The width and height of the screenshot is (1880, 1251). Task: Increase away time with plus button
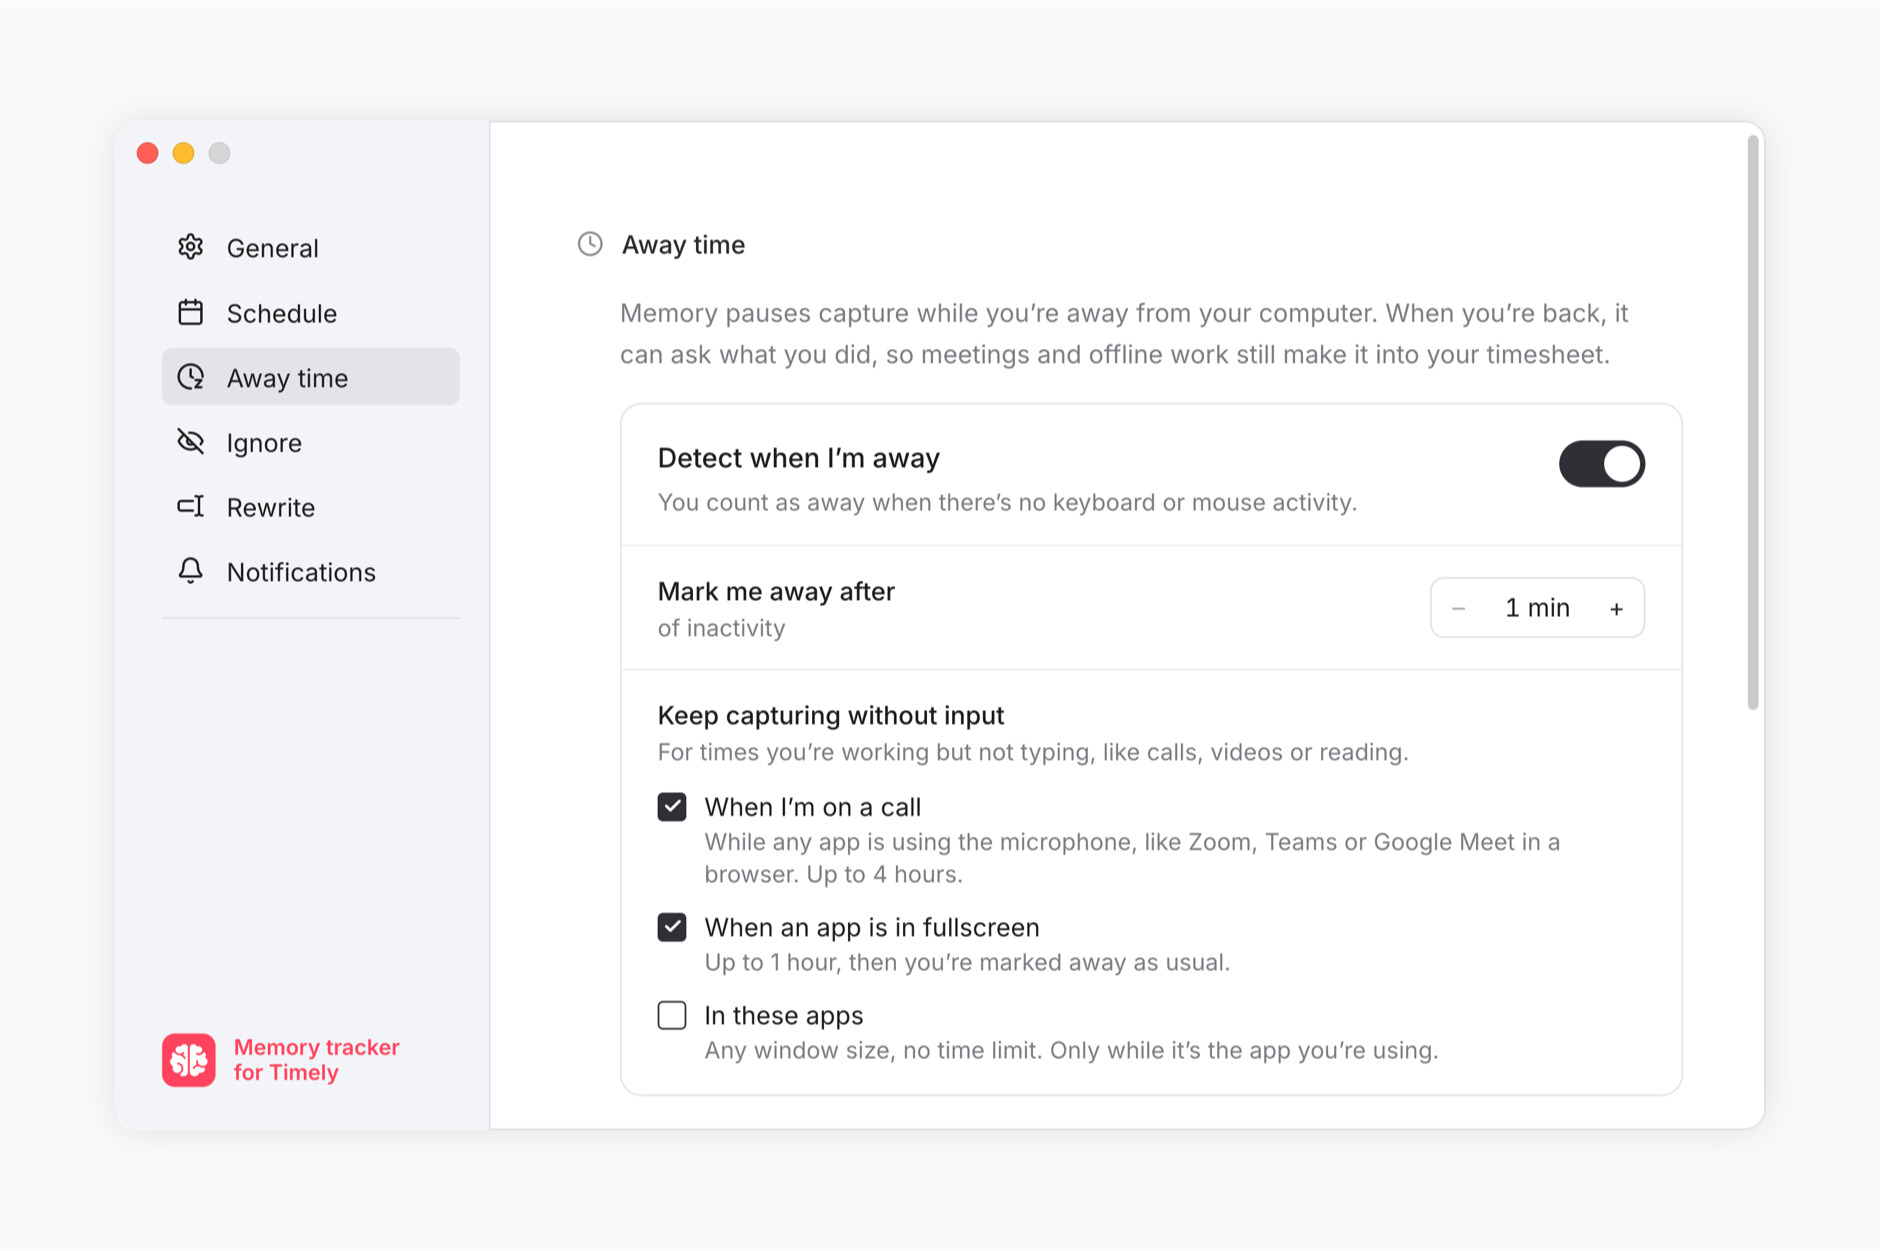tap(1616, 608)
